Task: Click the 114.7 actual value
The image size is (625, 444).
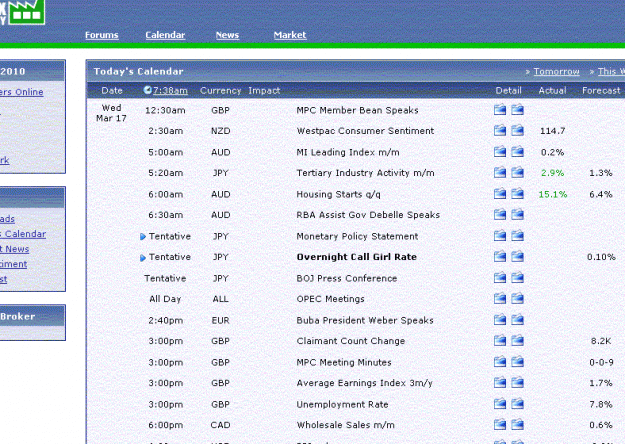Action: [x=552, y=131]
